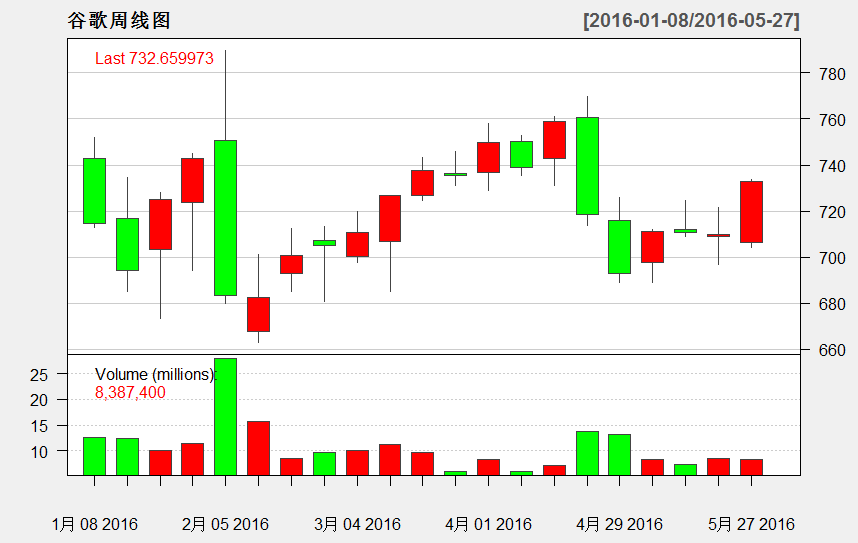Viewport: 858px width, 543px height.
Task: Select the last red volume bar at 5月 27
Action: pos(751,467)
